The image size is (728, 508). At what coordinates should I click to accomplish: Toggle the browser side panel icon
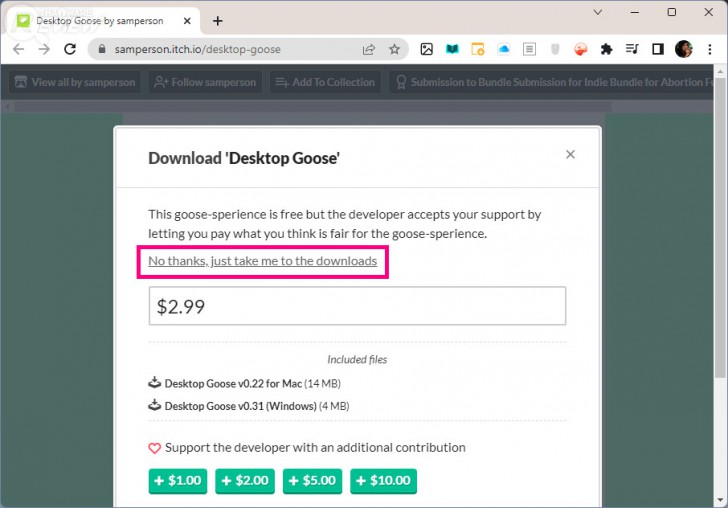658,49
